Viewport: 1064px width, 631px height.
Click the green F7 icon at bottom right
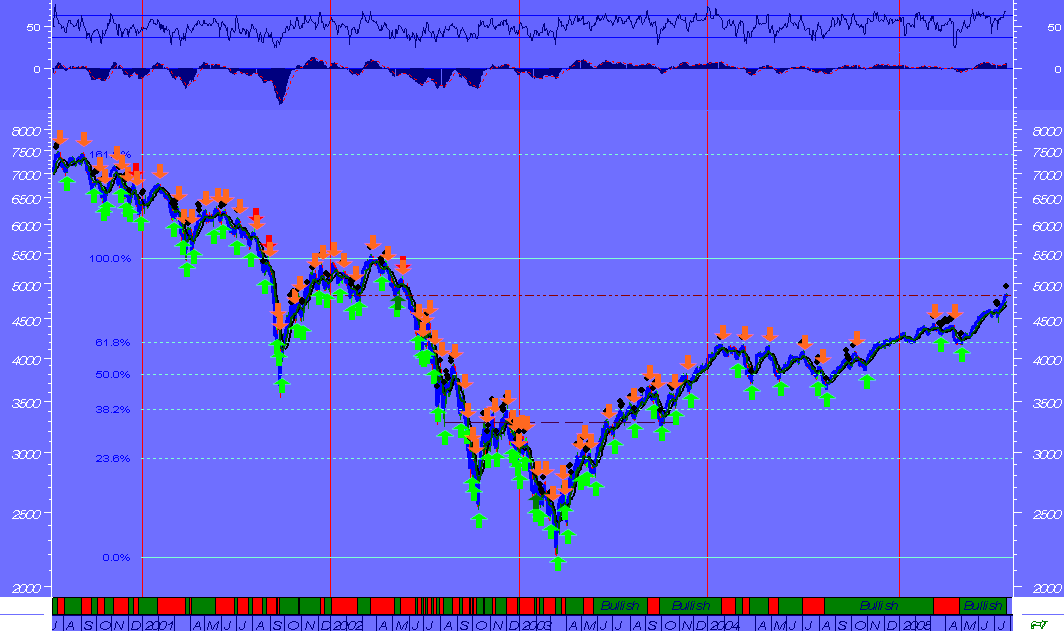tap(1039, 623)
